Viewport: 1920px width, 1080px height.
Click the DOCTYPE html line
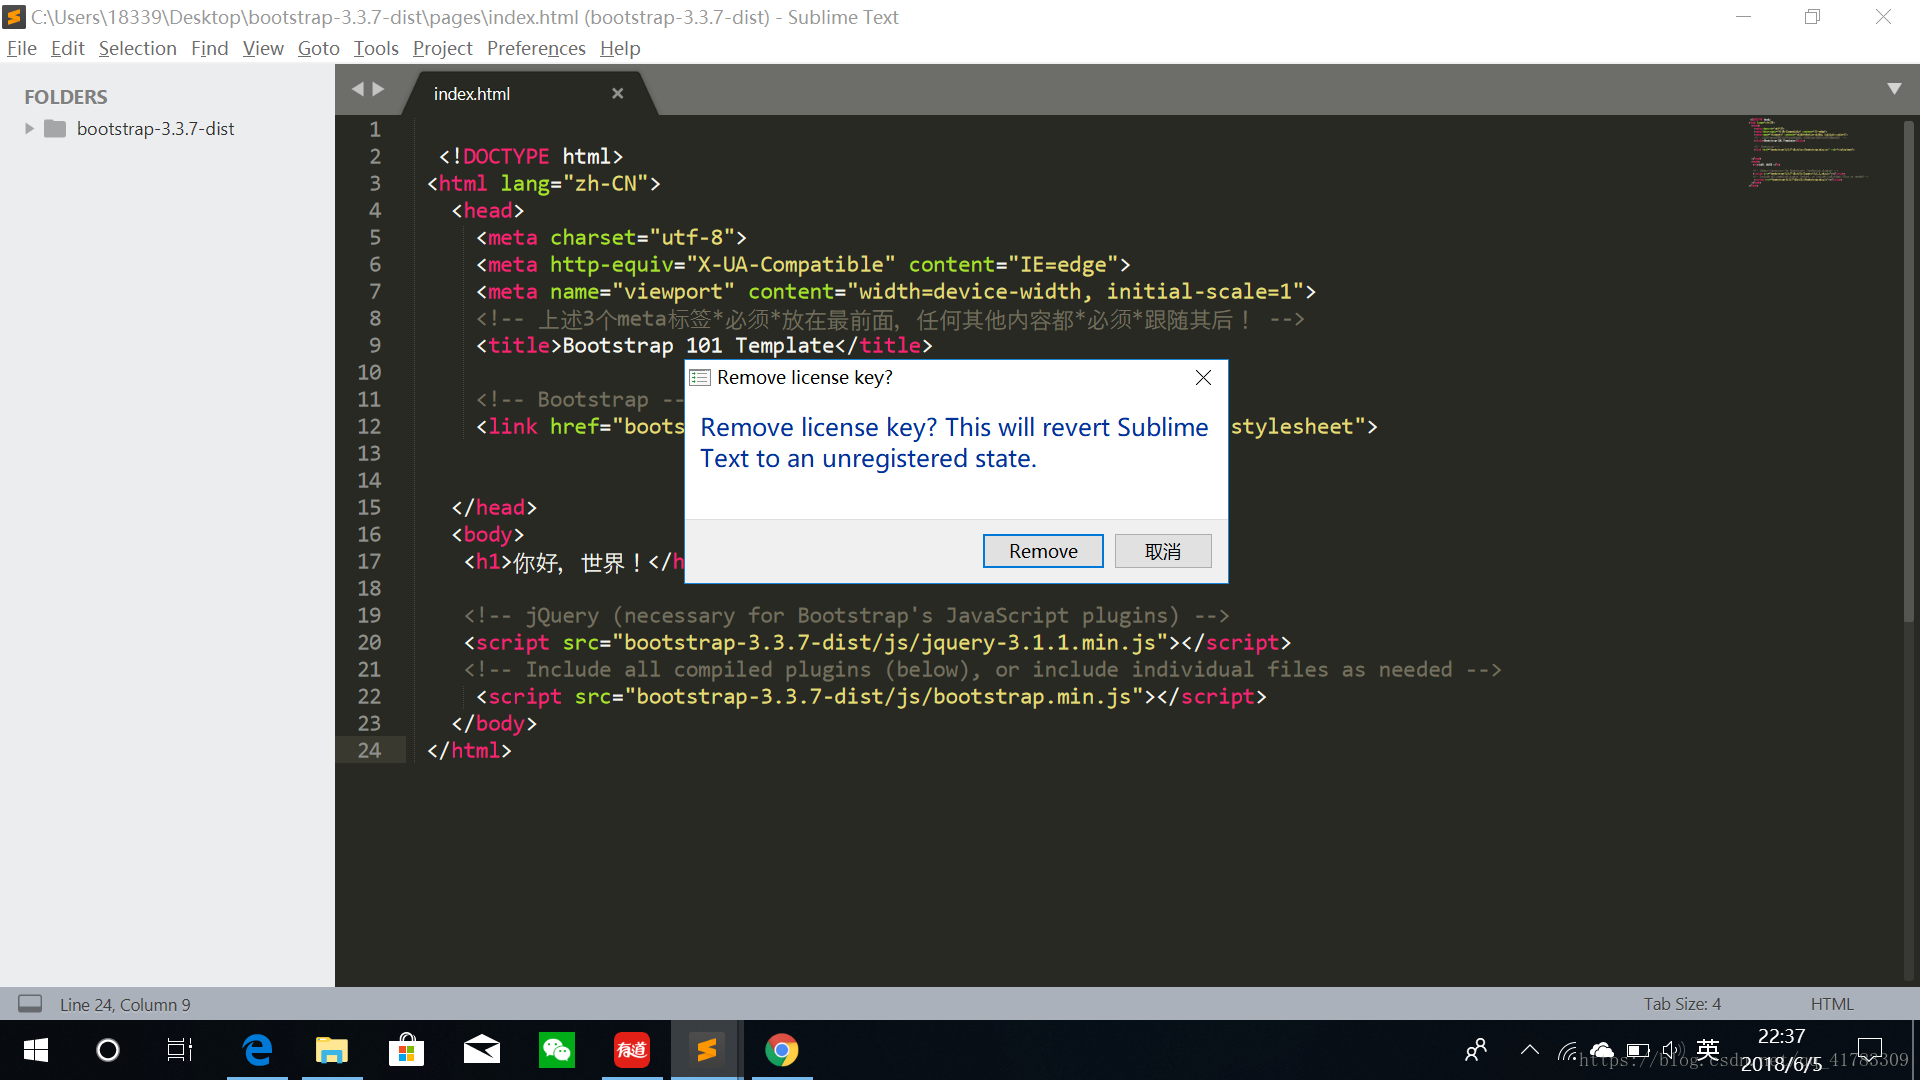(531, 156)
